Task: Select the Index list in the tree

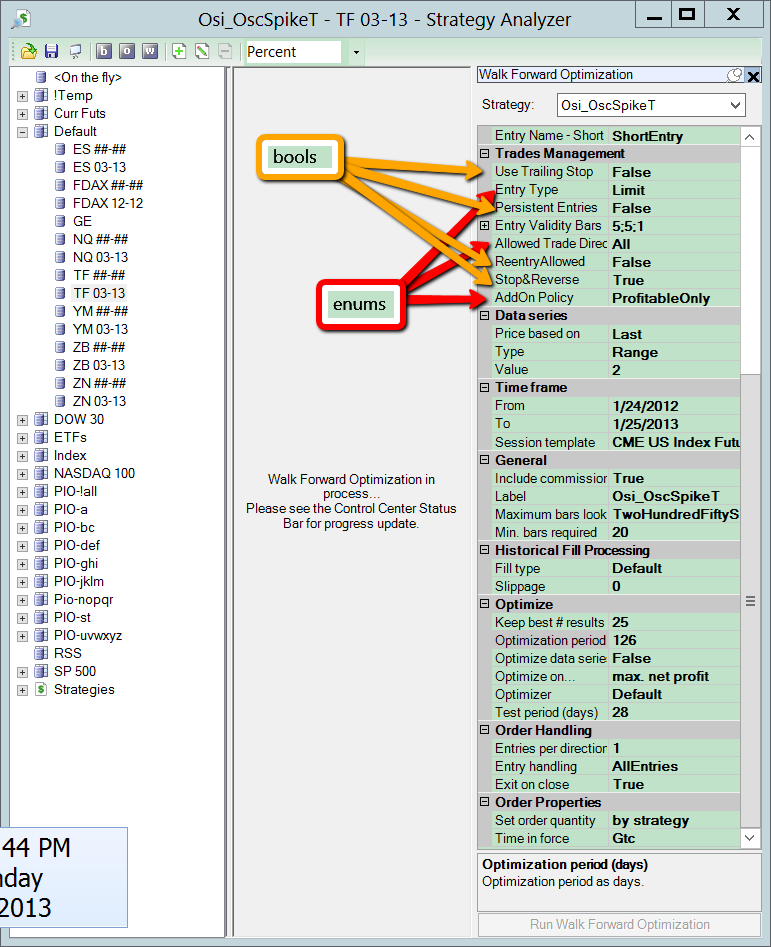Action: tap(70, 455)
